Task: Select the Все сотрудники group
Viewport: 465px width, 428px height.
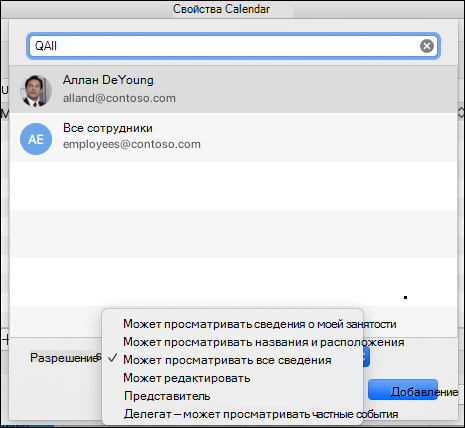Action: click(108, 128)
